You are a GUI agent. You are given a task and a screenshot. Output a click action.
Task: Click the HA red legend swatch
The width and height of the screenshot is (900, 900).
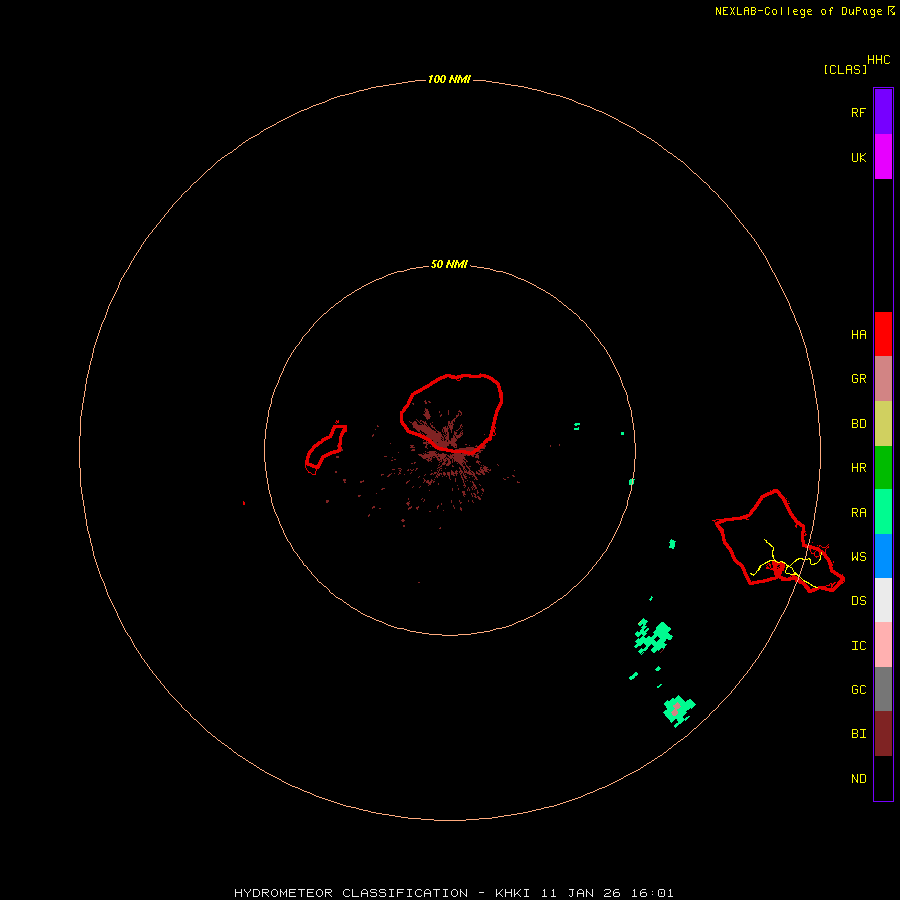click(883, 334)
